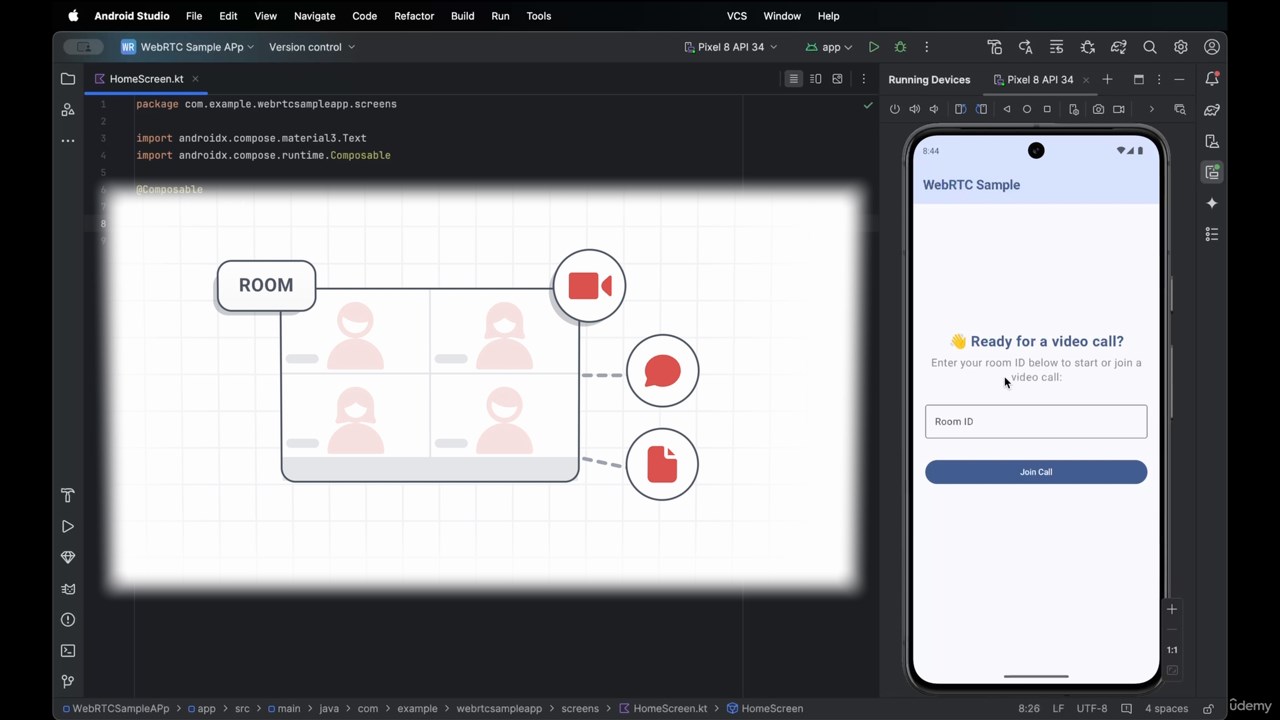Take an emulator screenshot with the camera icon
The width and height of the screenshot is (1280, 720).
[1098, 109]
